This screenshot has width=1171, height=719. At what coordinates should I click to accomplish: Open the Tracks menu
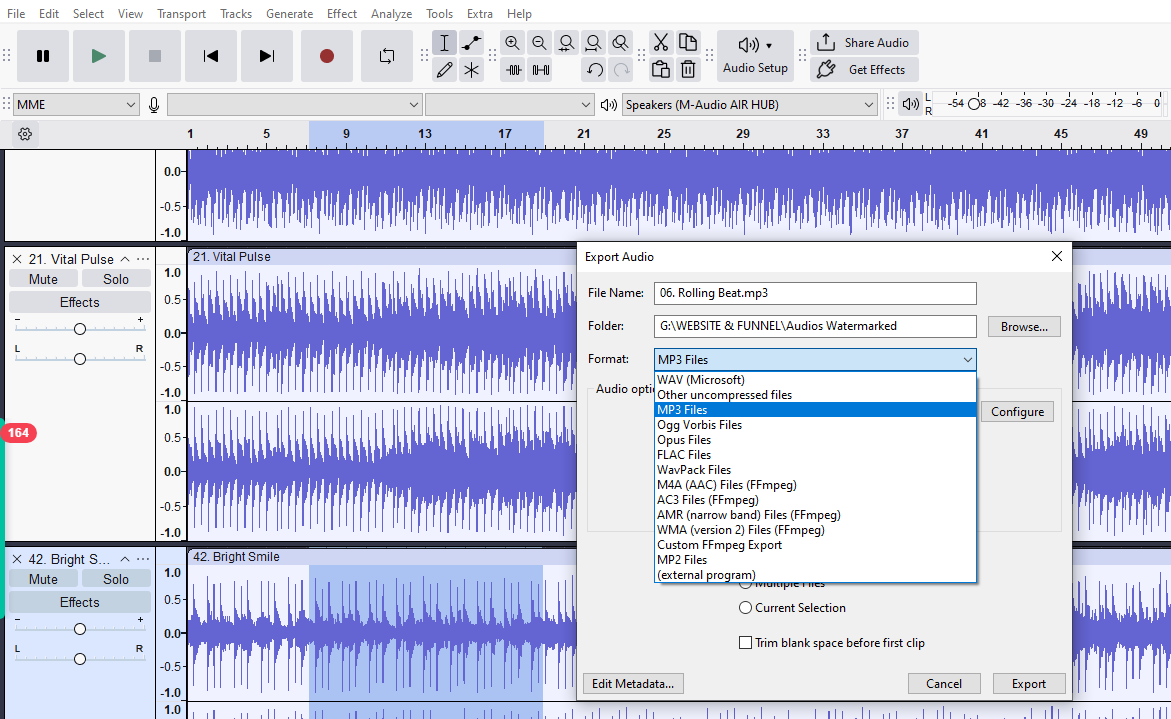point(236,13)
